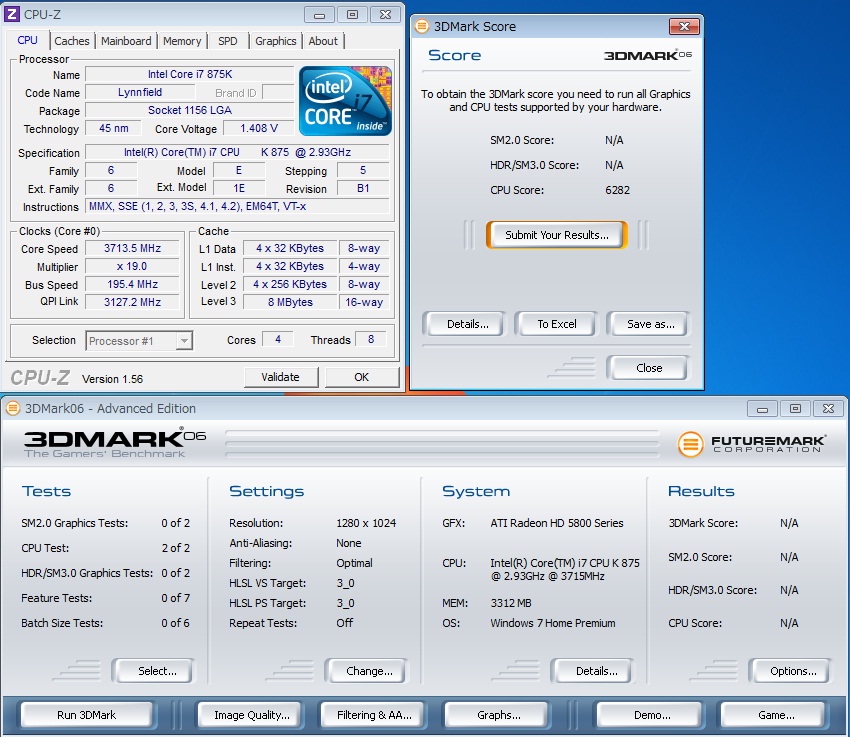
Task: Click the CPU-Z title bar icon
Action: pyautogui.click(x=13, y=14)
